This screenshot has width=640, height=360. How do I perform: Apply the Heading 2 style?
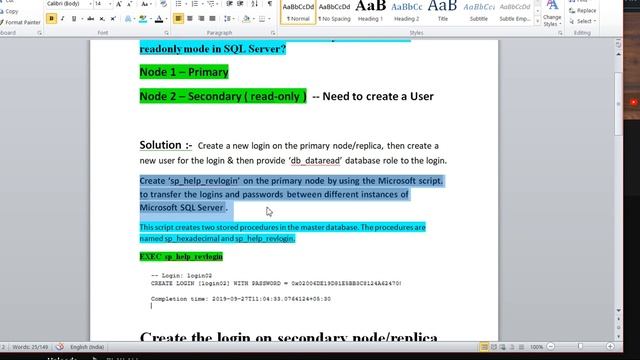(x=407, y=12)
